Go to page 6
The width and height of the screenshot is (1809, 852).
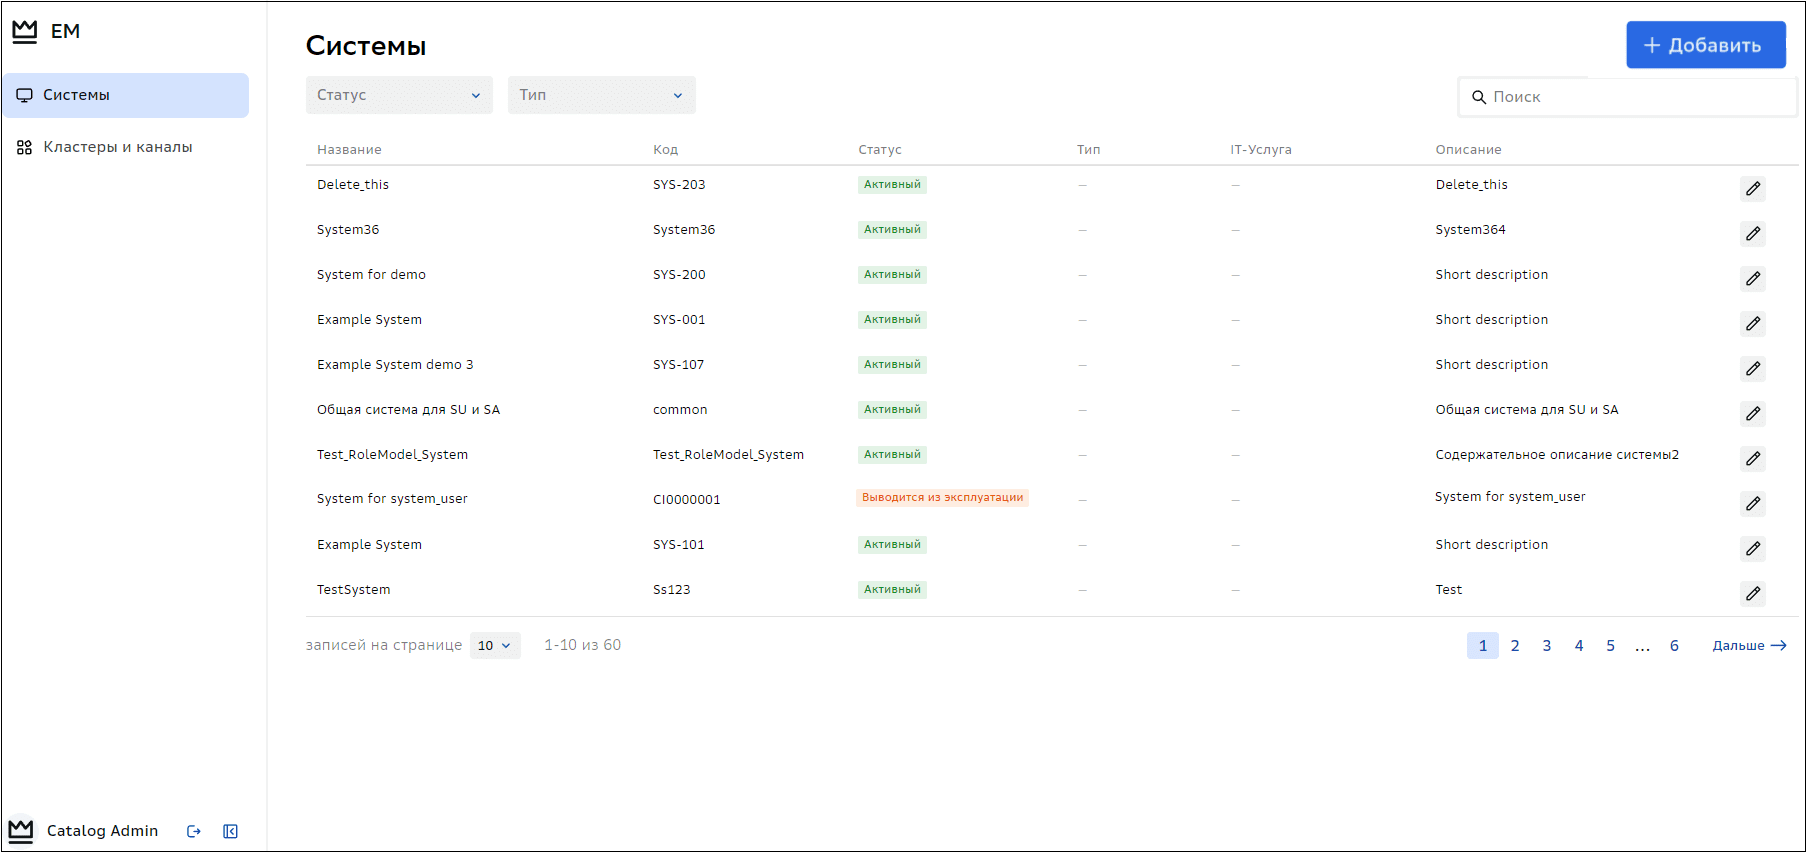pyautogui.click(x=1674, y=646)
